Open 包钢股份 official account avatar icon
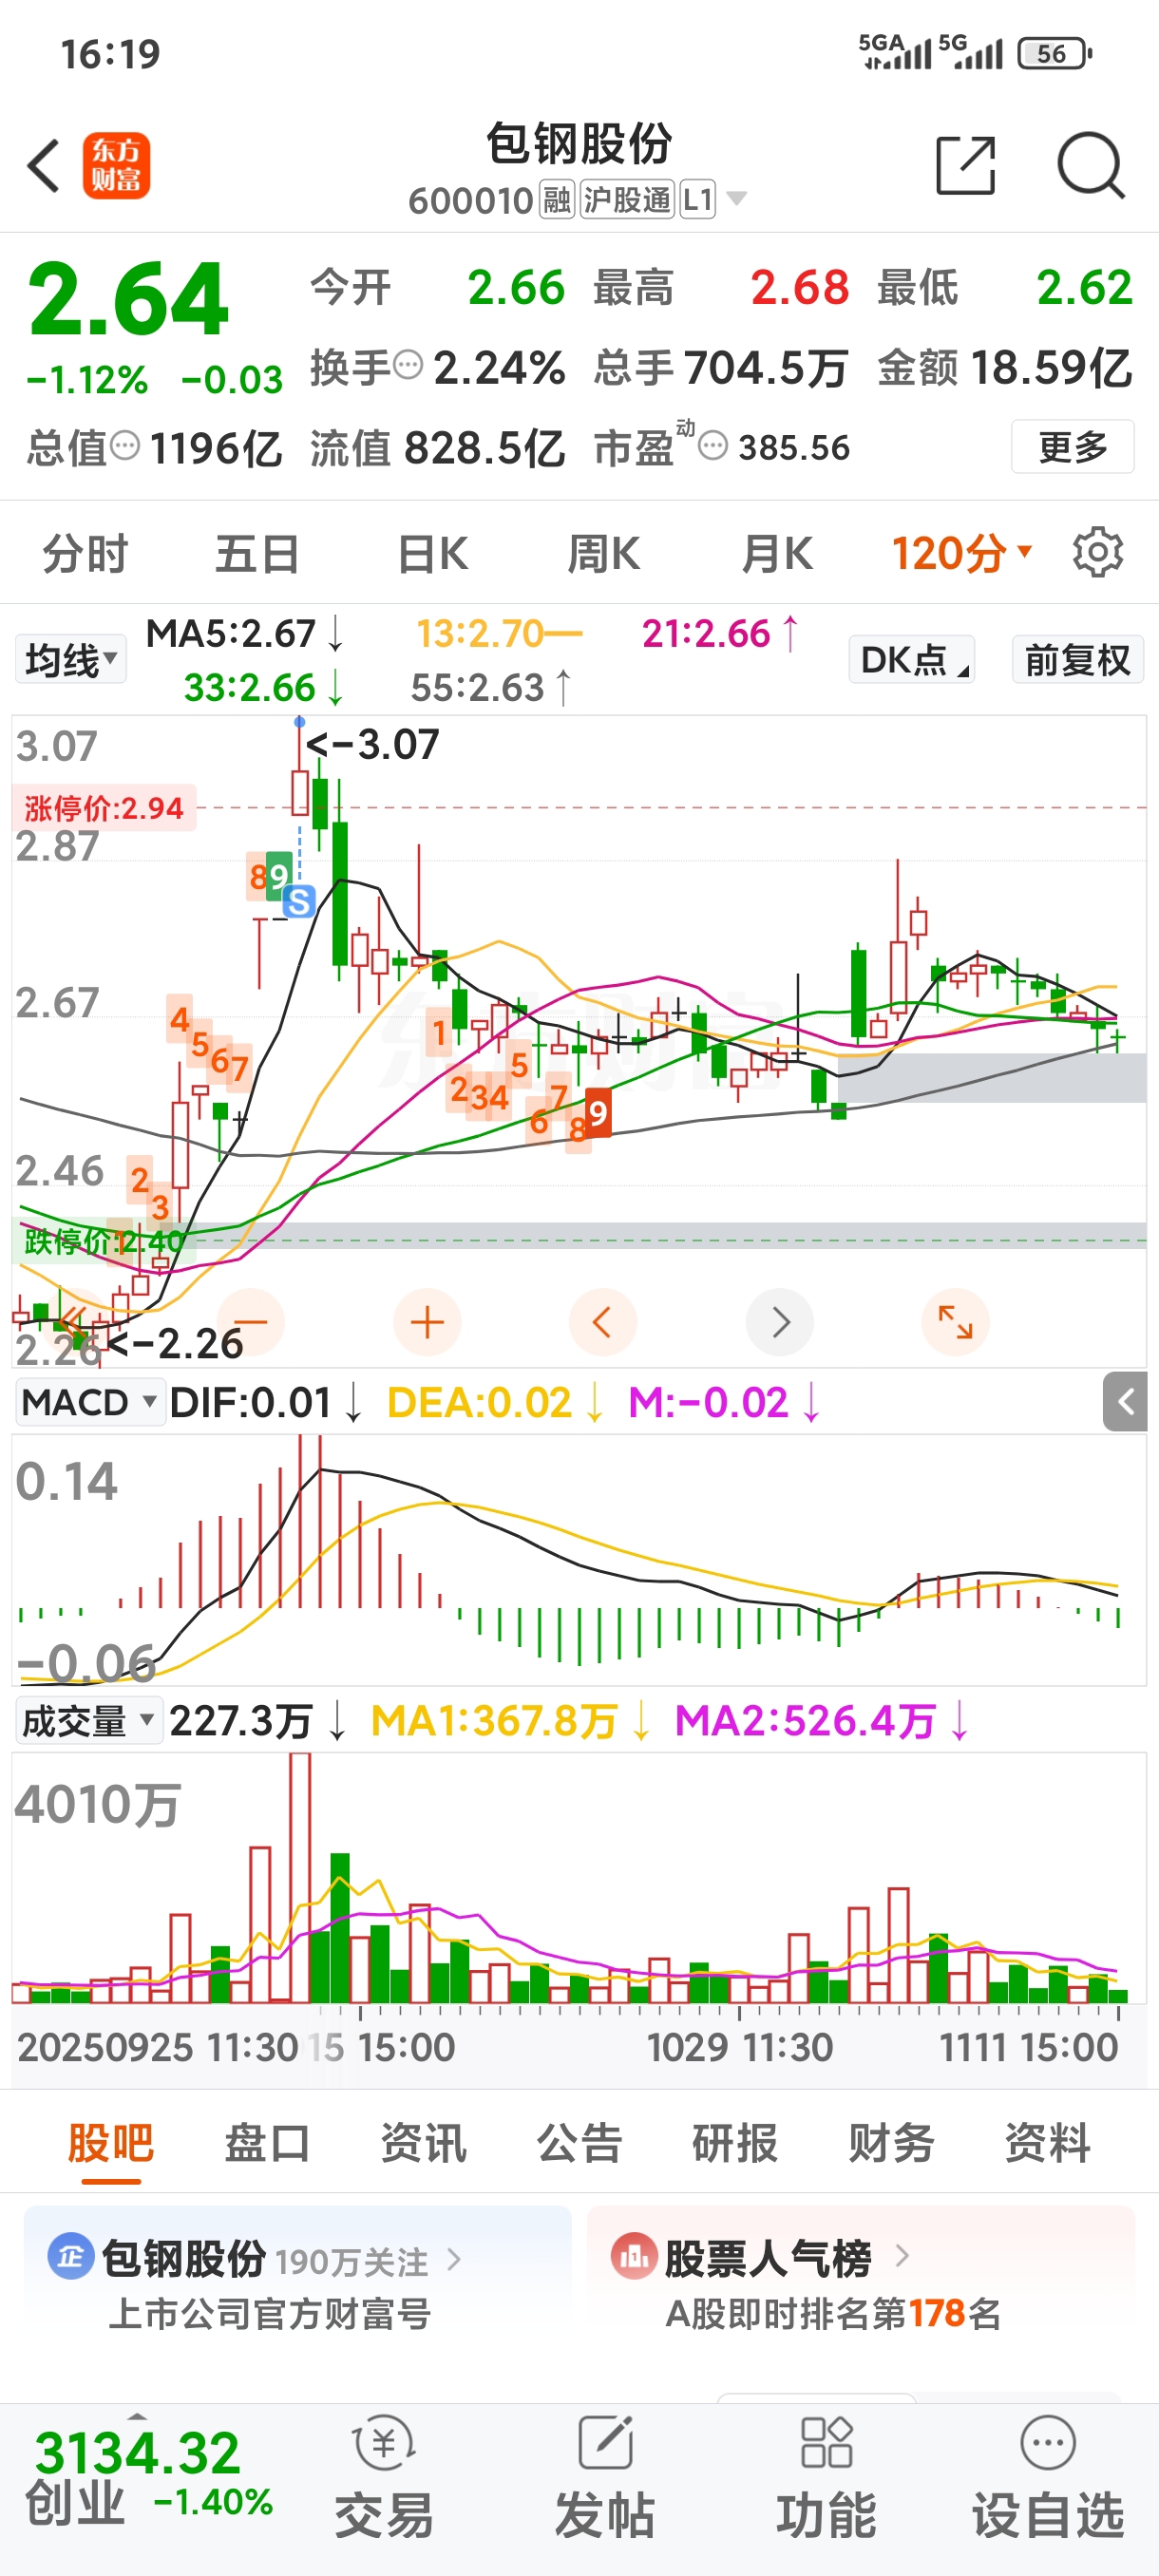 tap(71, 2256)
